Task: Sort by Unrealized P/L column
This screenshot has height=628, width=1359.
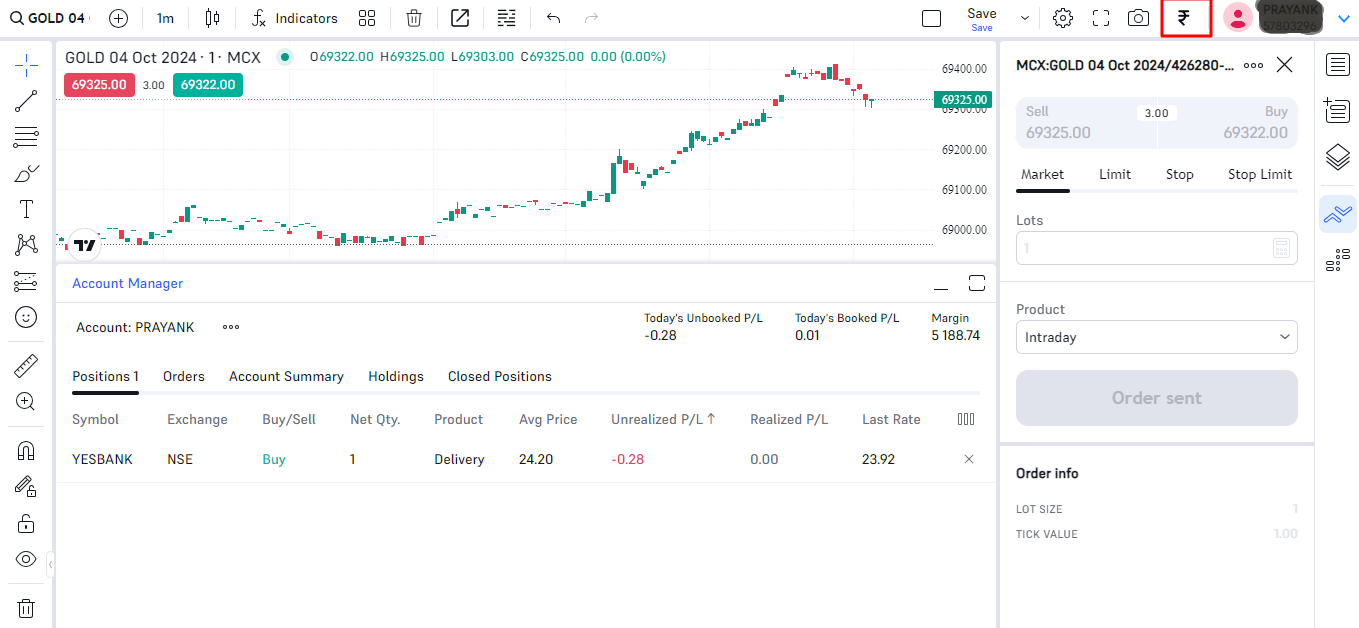Action: tap(663, 420)
